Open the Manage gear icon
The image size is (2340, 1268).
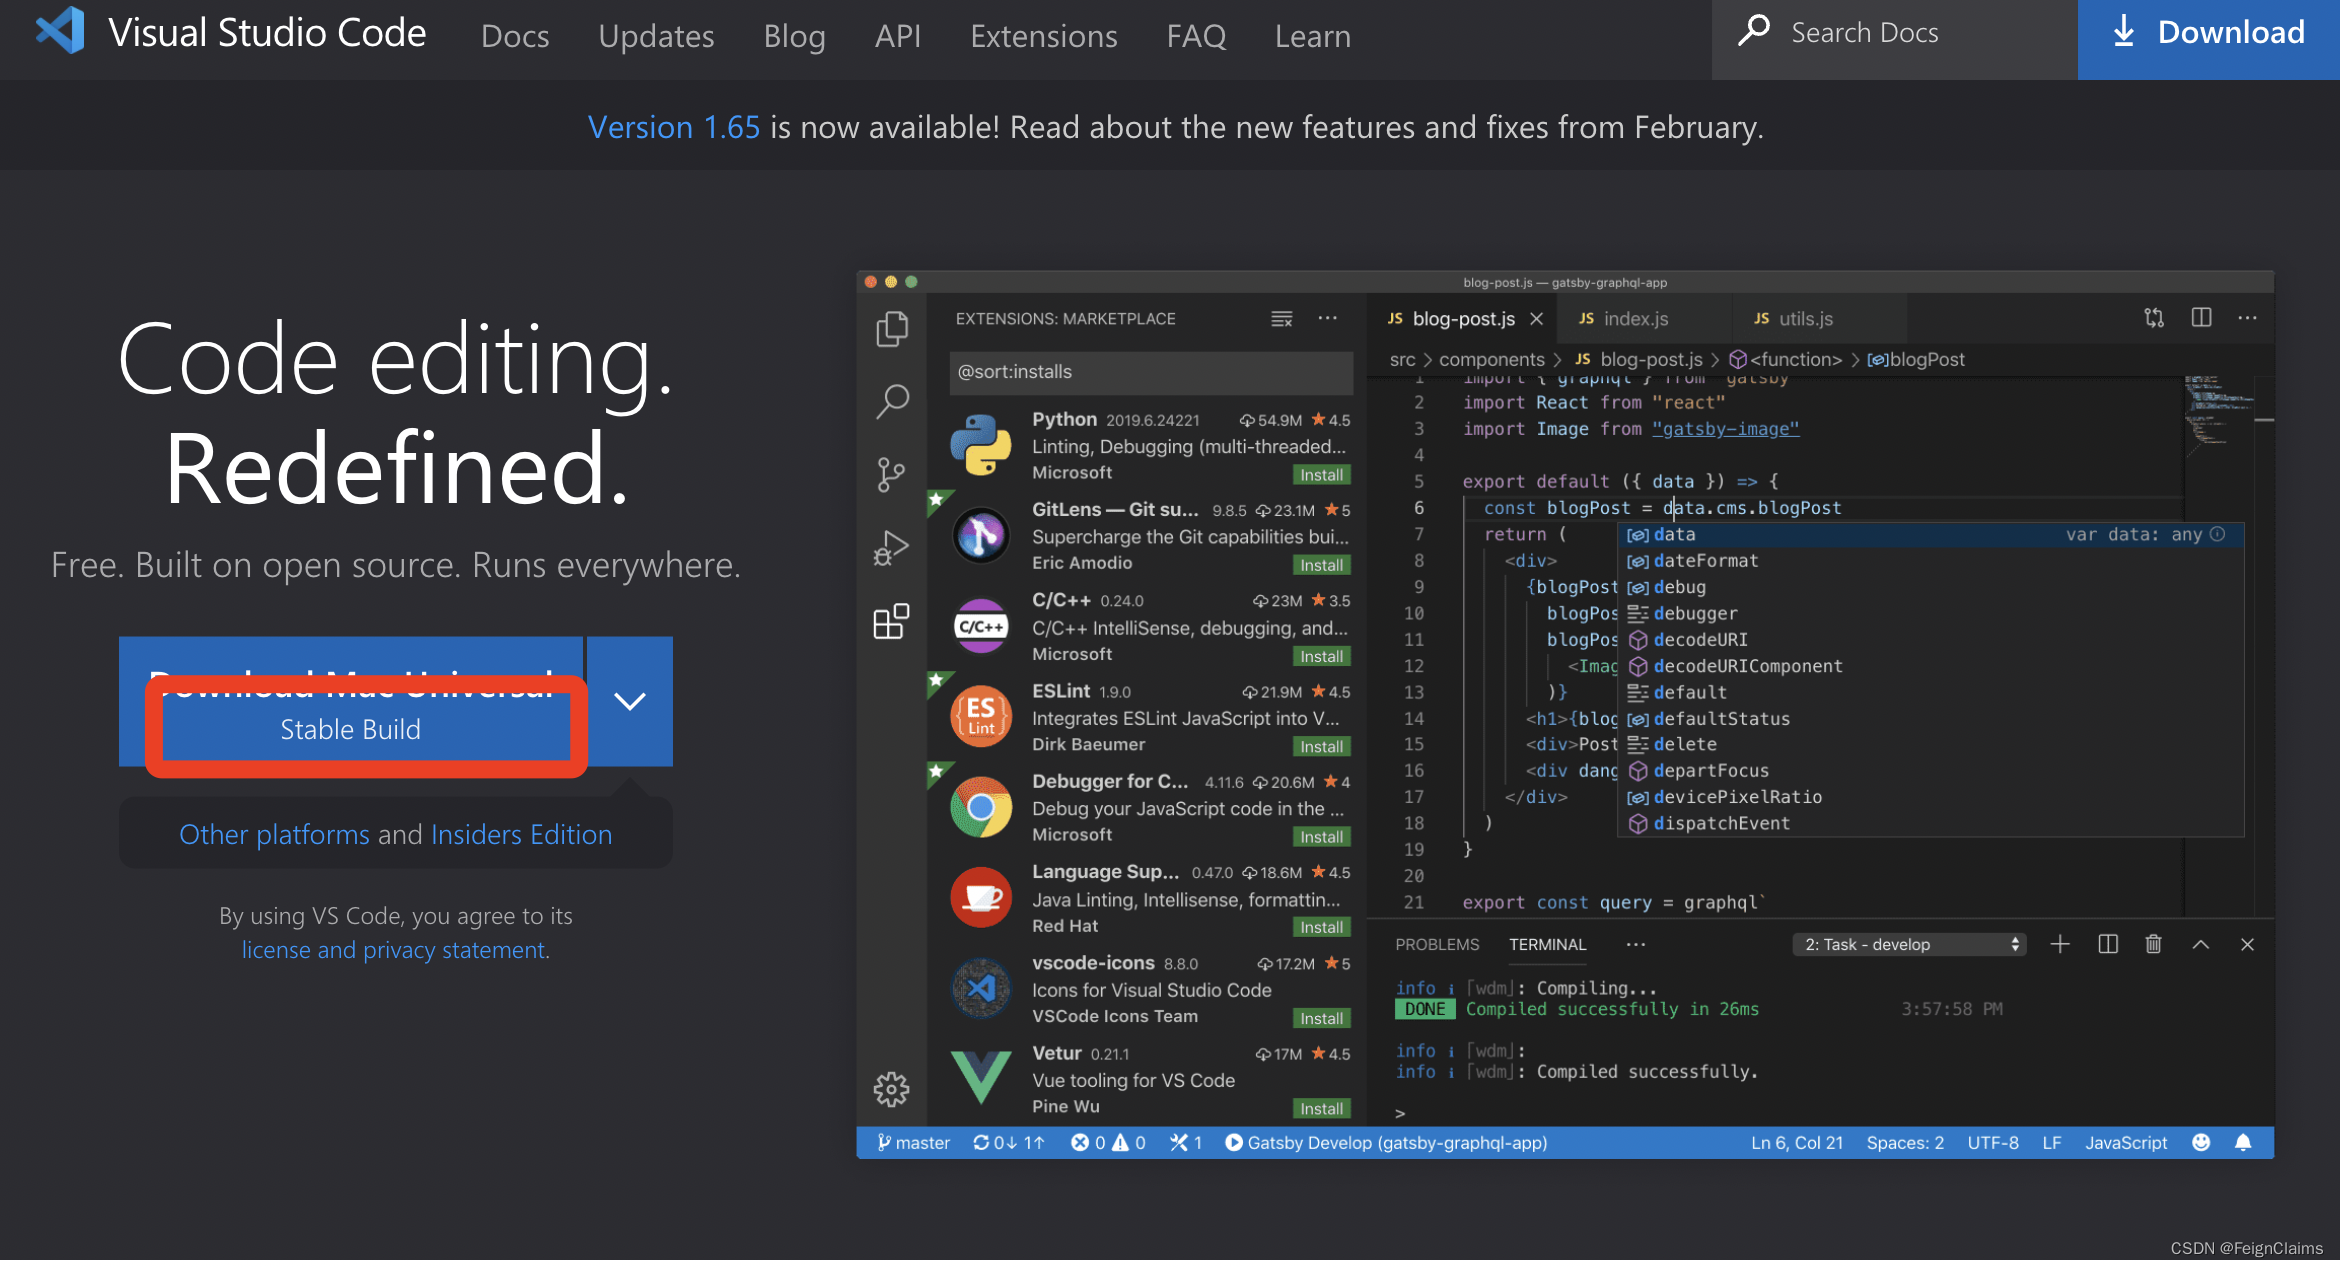(x=892, y=1088)
